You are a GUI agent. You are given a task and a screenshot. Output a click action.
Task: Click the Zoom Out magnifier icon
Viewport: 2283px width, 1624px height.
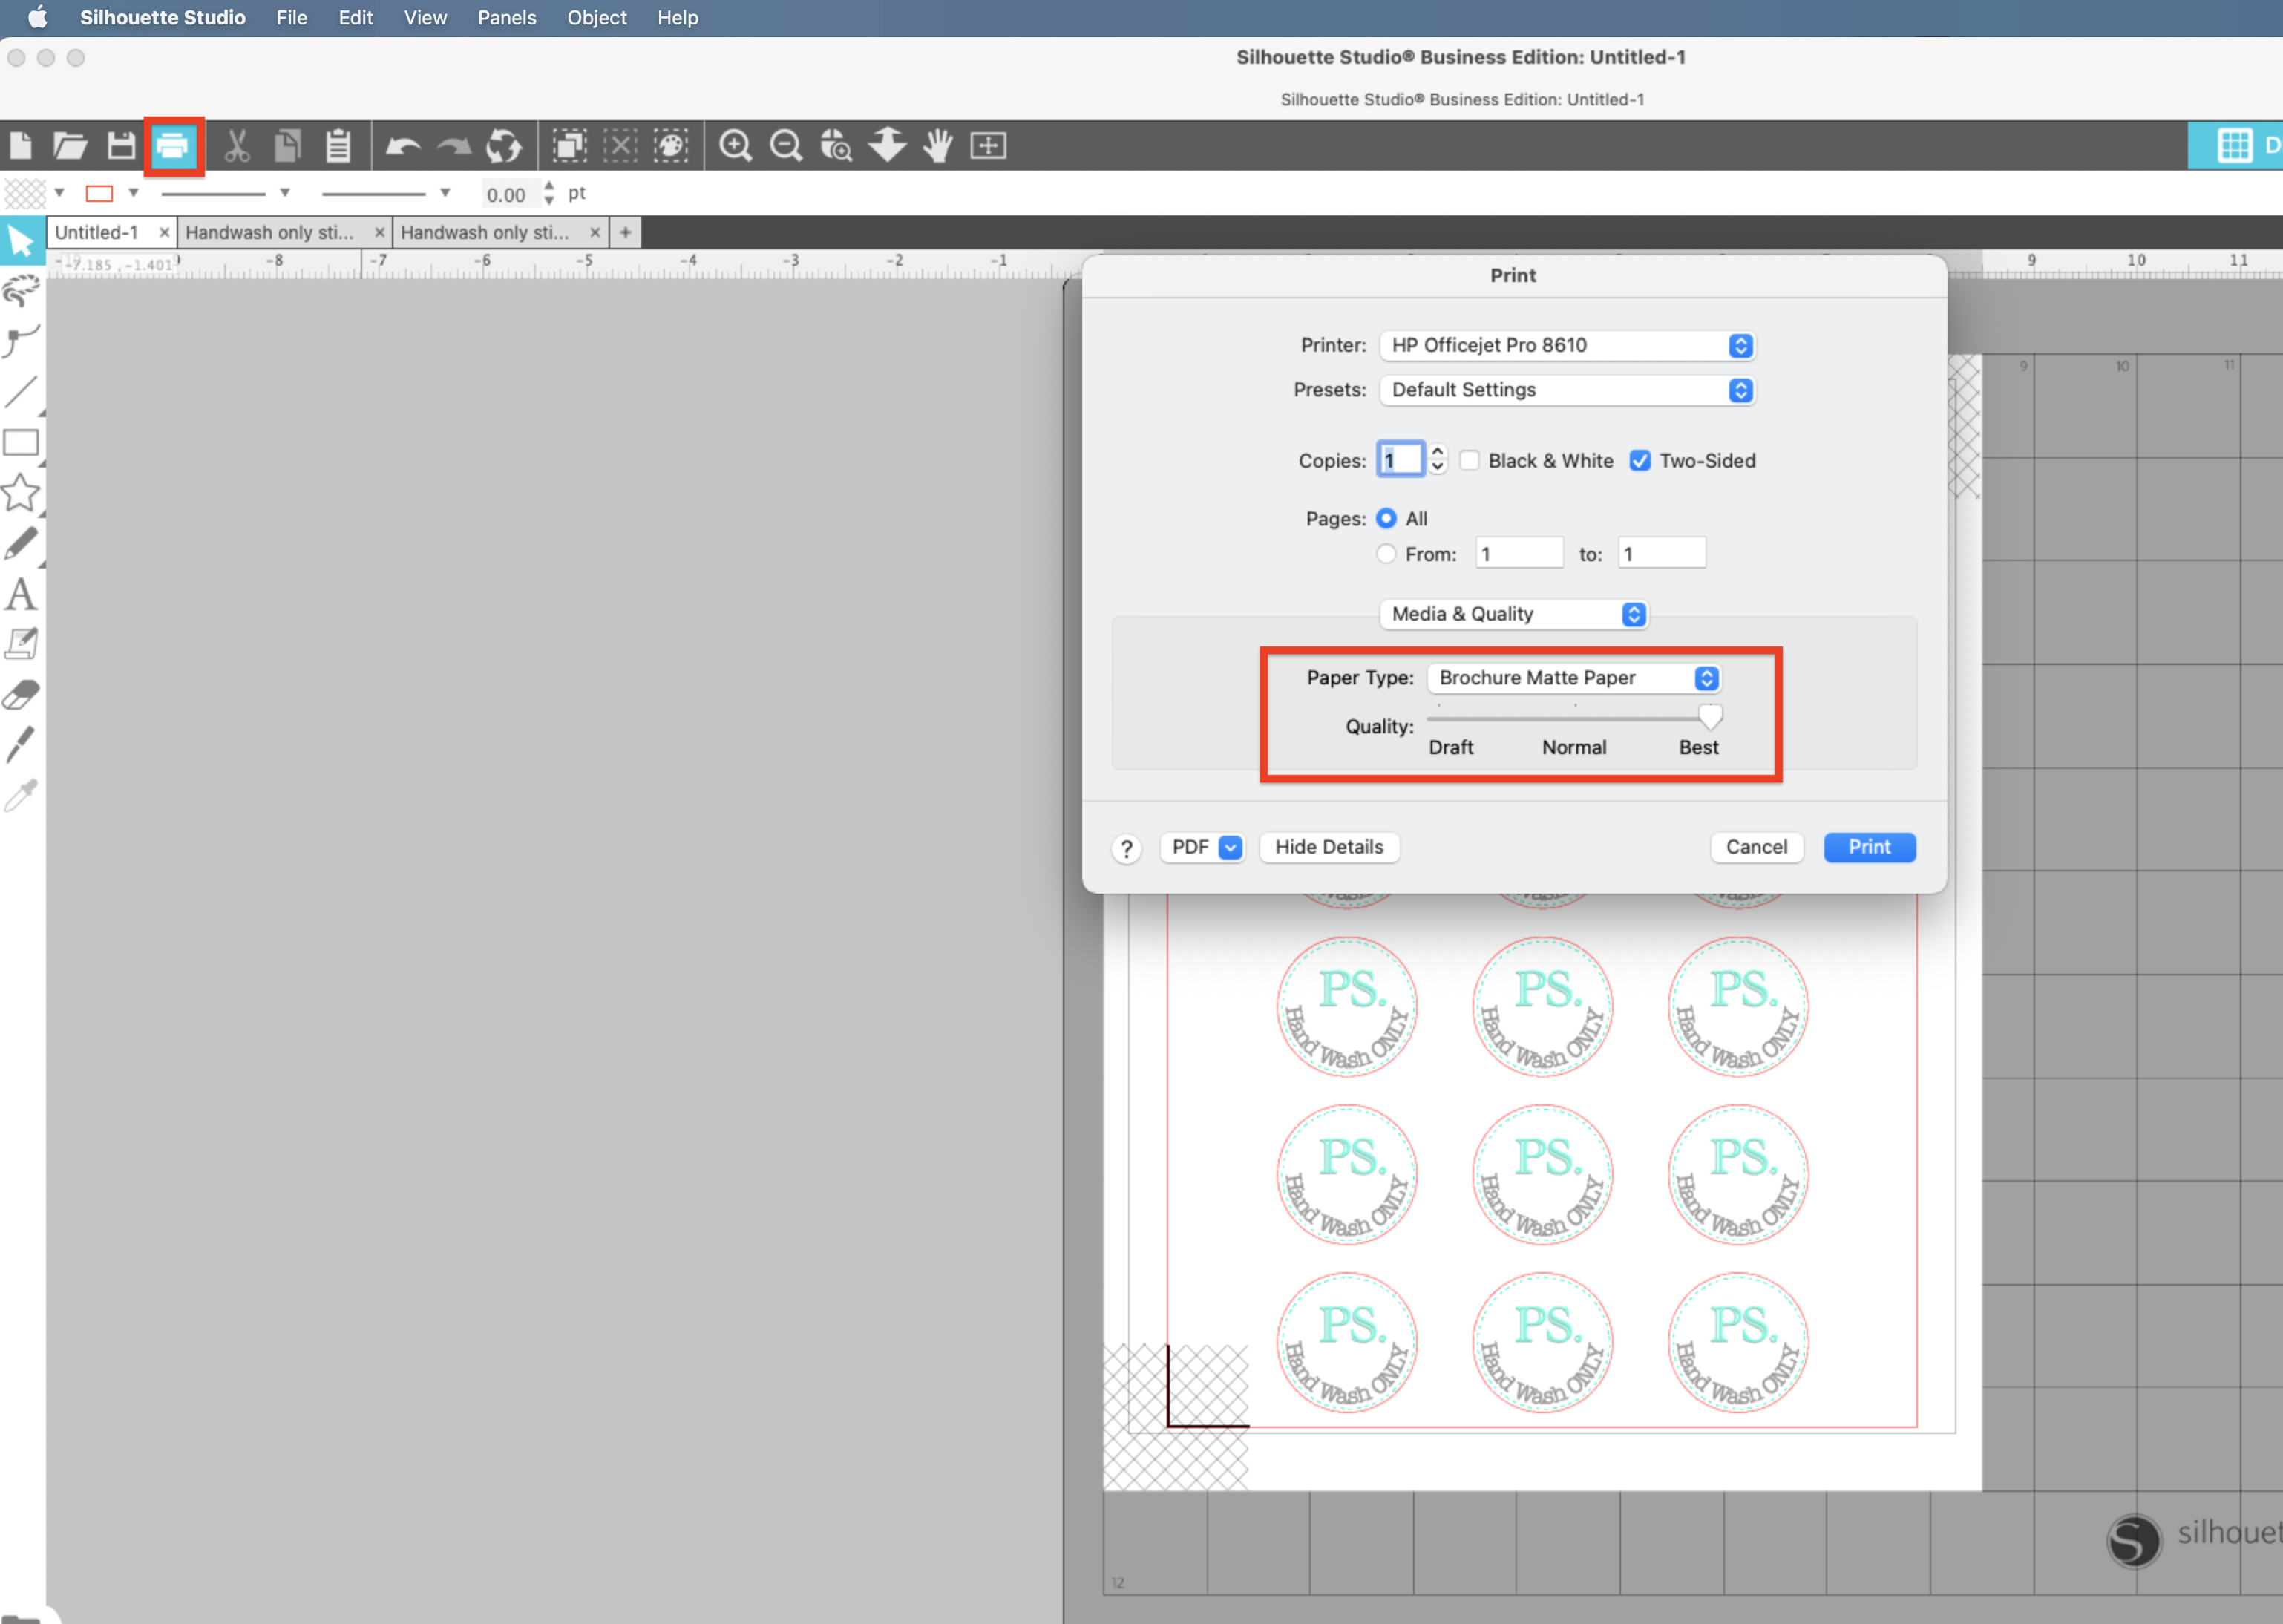tap(786, 146)
